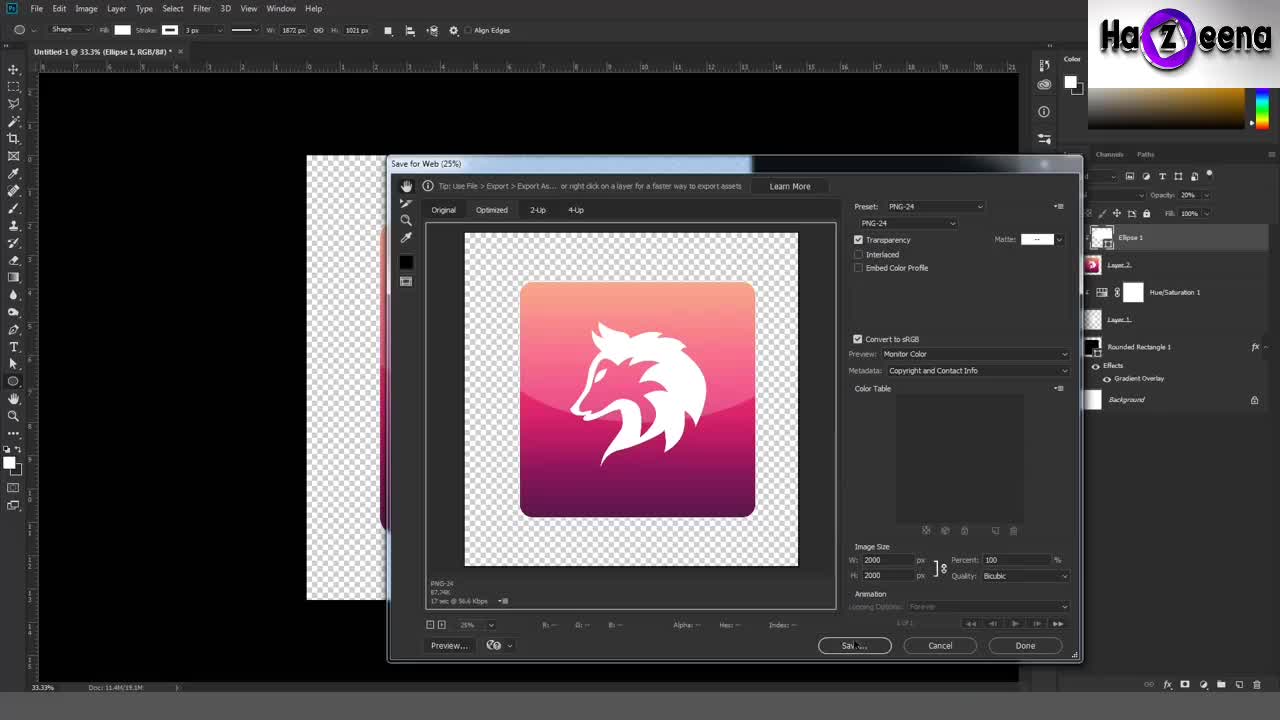This screenshot has height=720, width=1280.
Task: Toggle Convert to sRGB checkbox
Action: 858,339
